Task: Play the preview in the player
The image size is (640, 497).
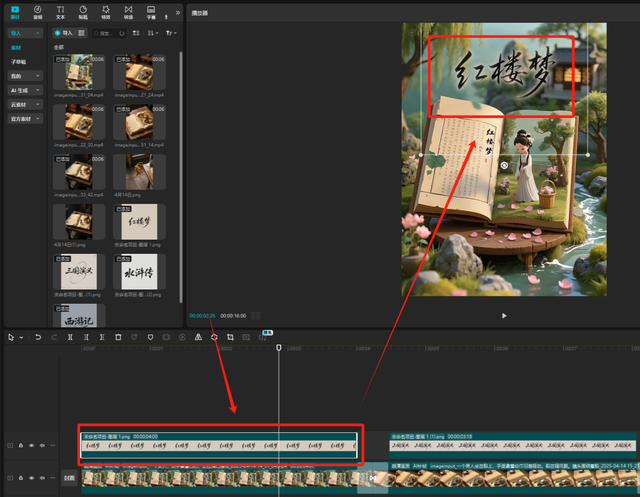Action: point(504,315)
